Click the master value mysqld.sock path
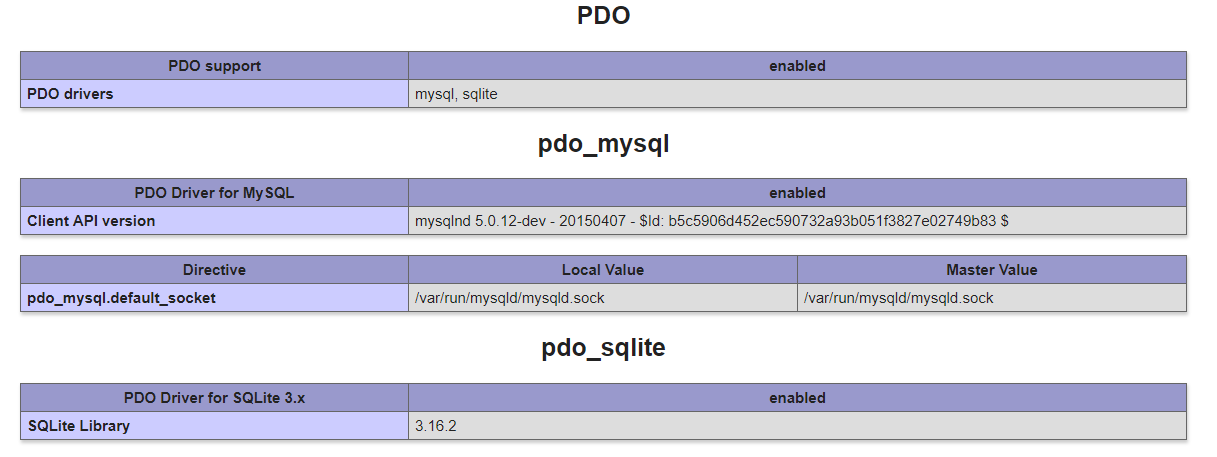This screenshot has width=1217, height=457. pyautogui.click(x=898, y=298)
